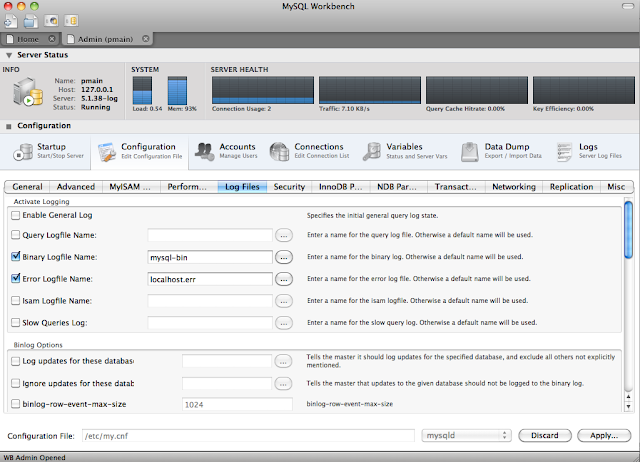Click the binlog-row-event-max-size 1024 field
Screen dimensions: 640x462
pos(237,404)
